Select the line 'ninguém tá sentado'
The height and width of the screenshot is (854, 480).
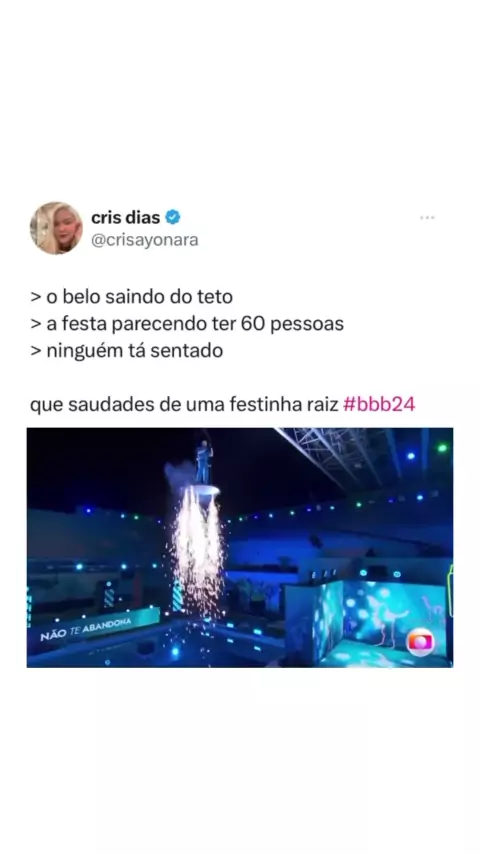(x=126, y=351)
